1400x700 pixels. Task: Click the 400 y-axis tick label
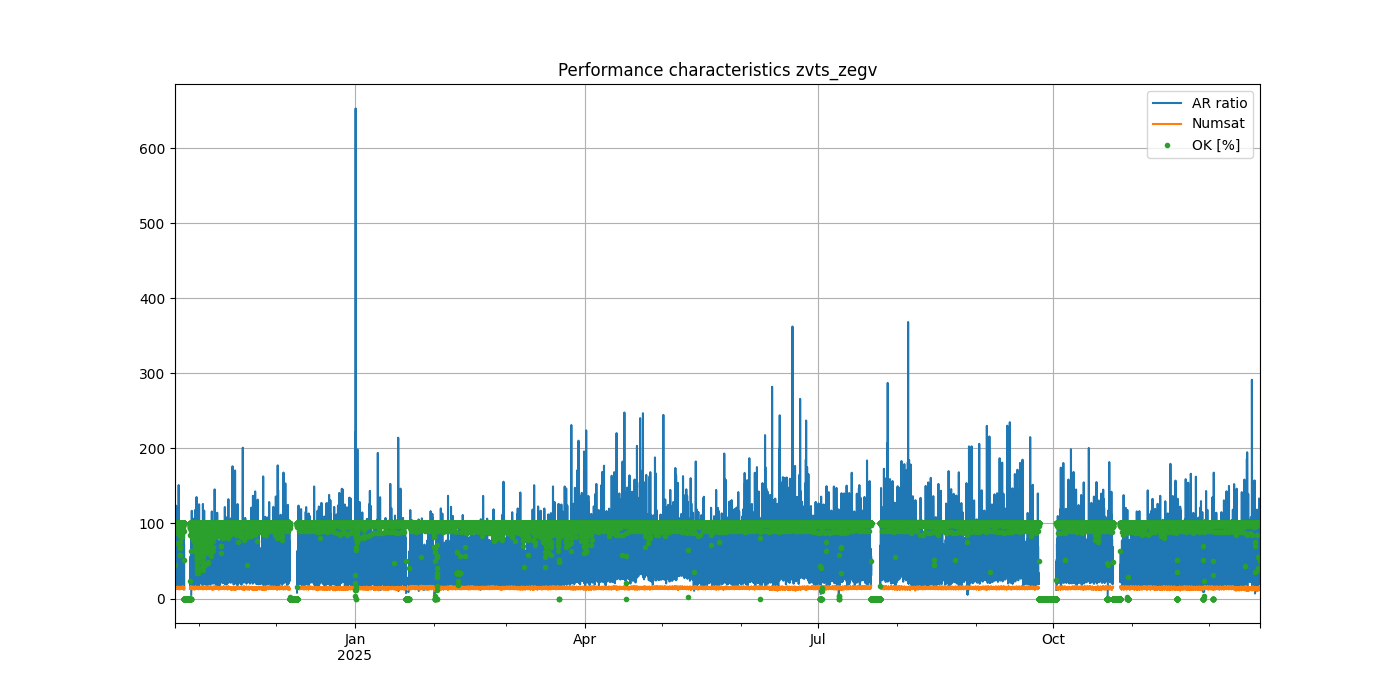tap(153, 299)
